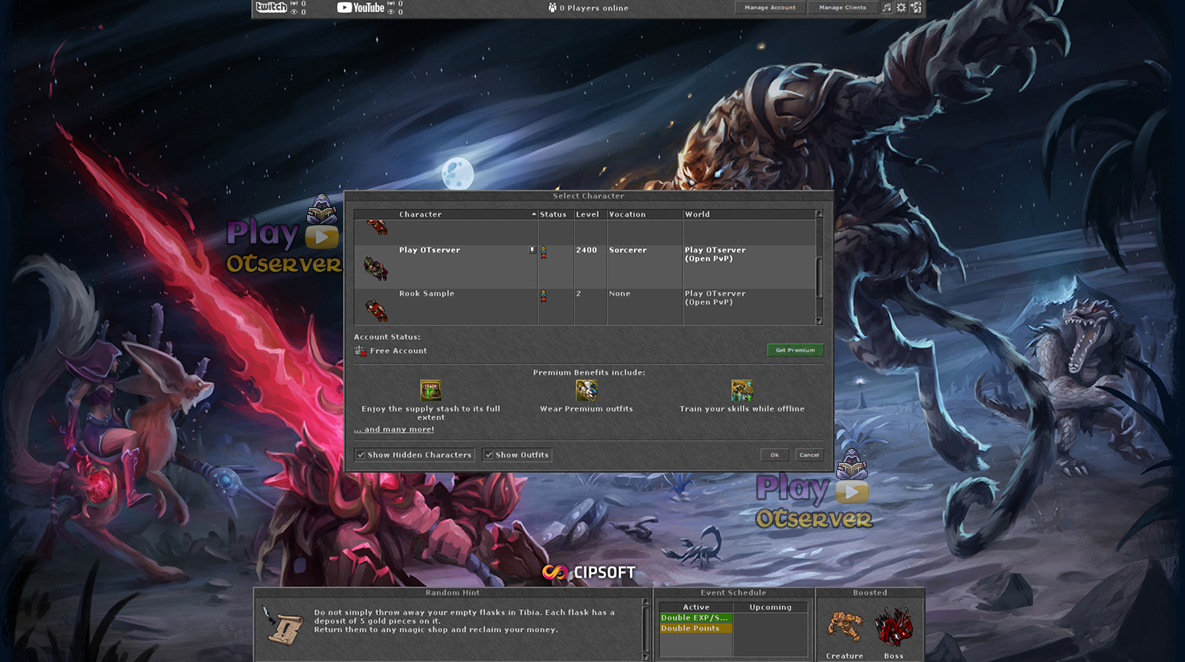Switch to the Active events tab
Image resolution: width=1185 pixels, height=662 pixels.
click(x=696, y=607)
